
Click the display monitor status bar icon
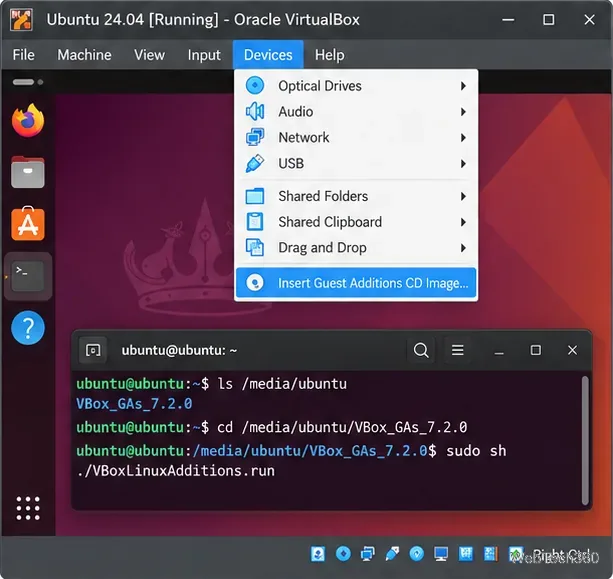tap(441, 554)
